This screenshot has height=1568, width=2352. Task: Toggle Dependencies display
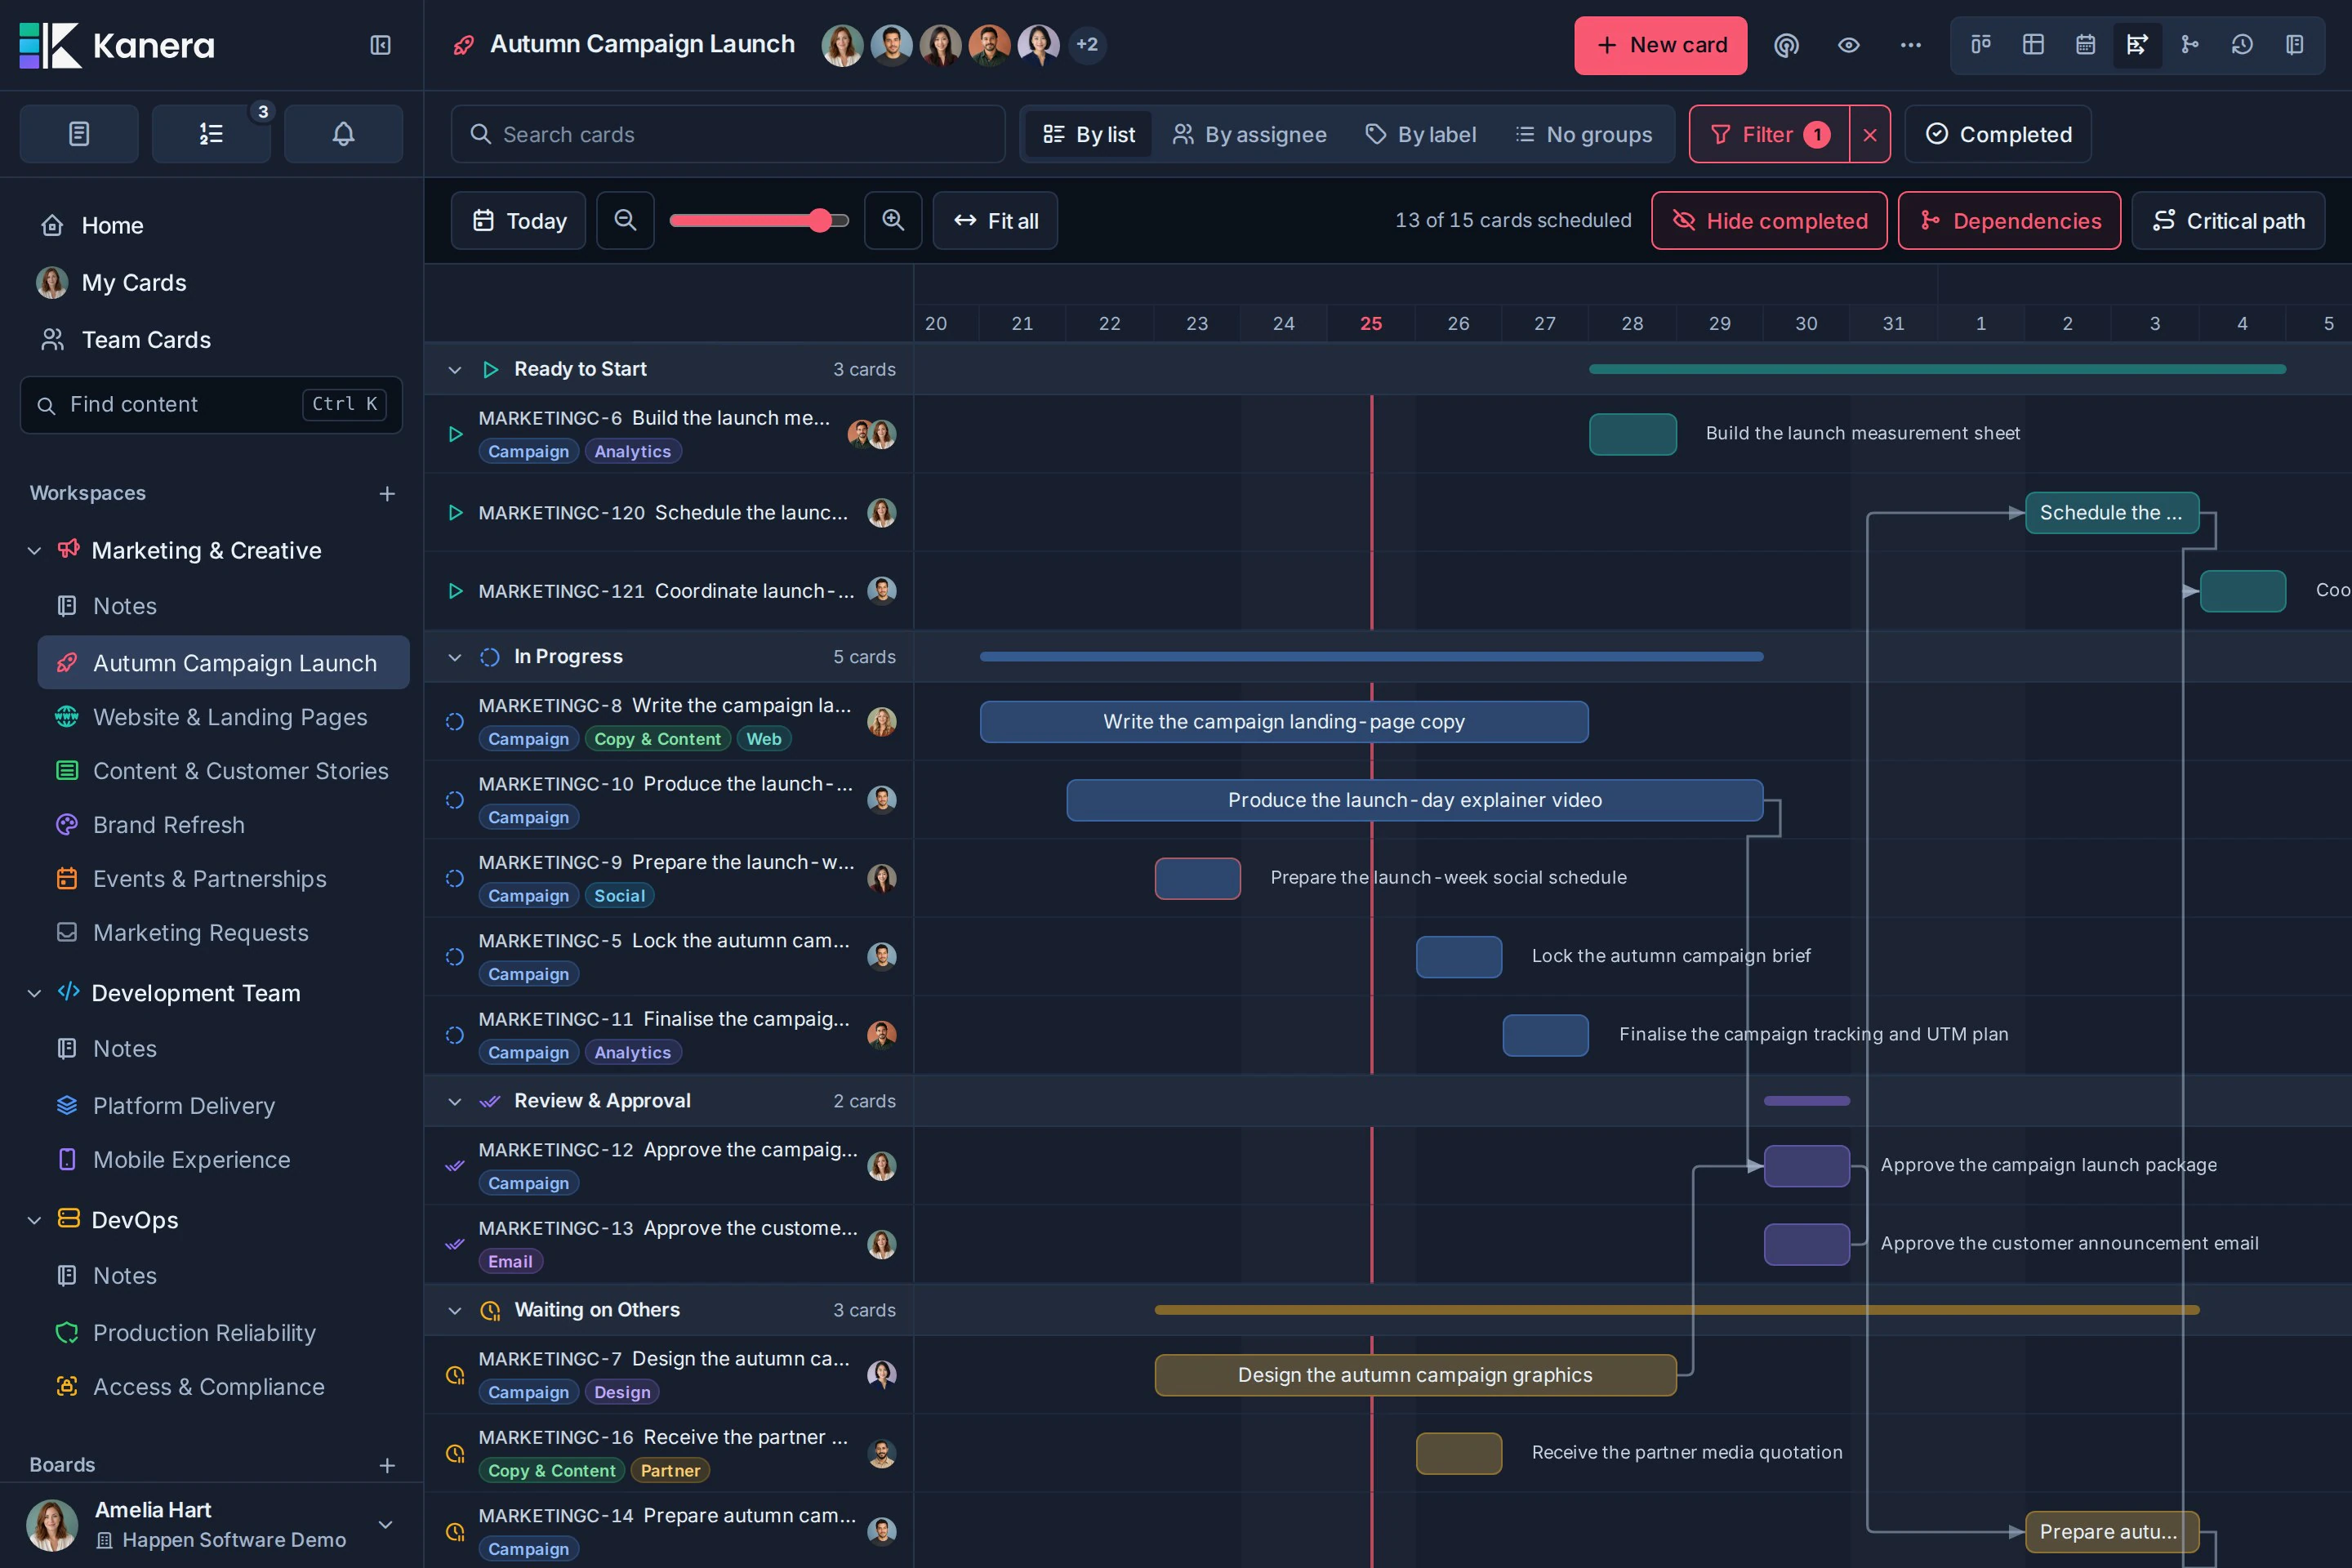click(x=2009, y=220)
